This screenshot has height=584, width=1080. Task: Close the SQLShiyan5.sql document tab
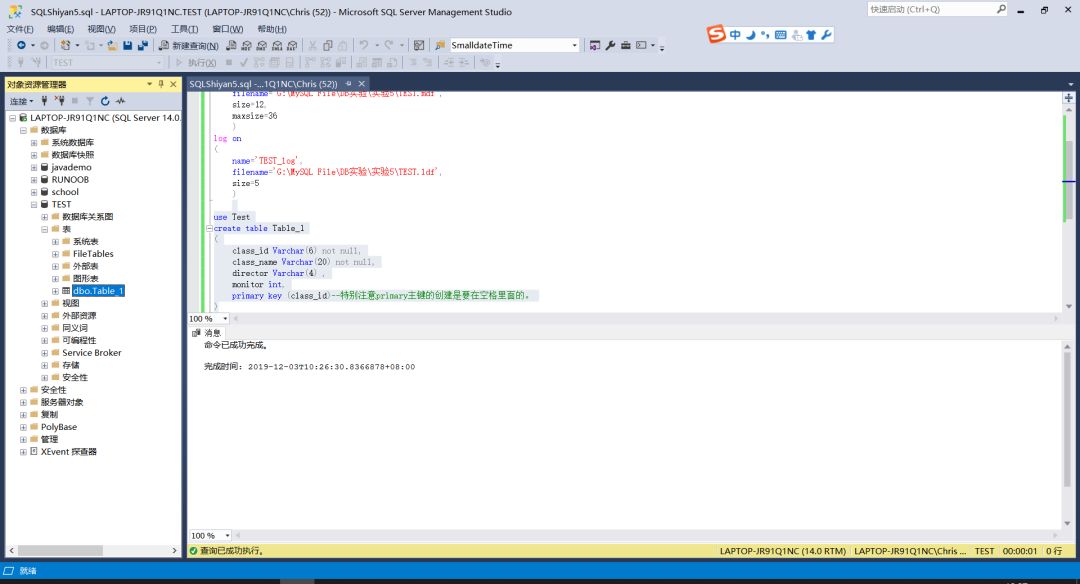(x=362, y=84)
